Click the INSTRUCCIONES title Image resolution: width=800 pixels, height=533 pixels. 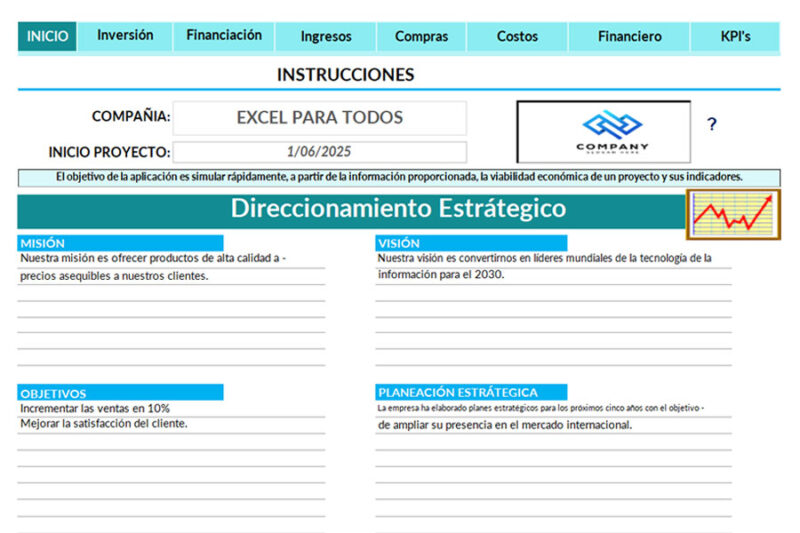[x=345, y=75]
